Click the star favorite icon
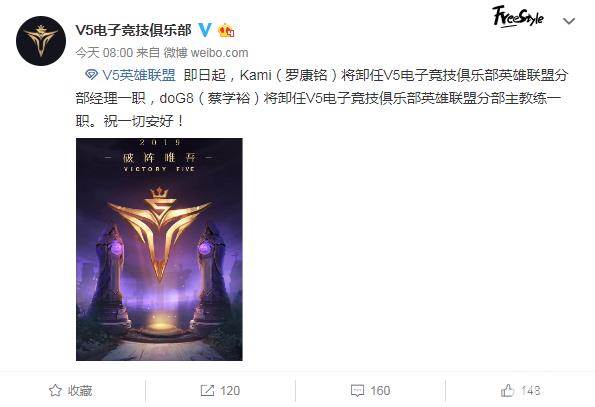The width and height of the screenshot is (595, 407). (x=55, y=390)
